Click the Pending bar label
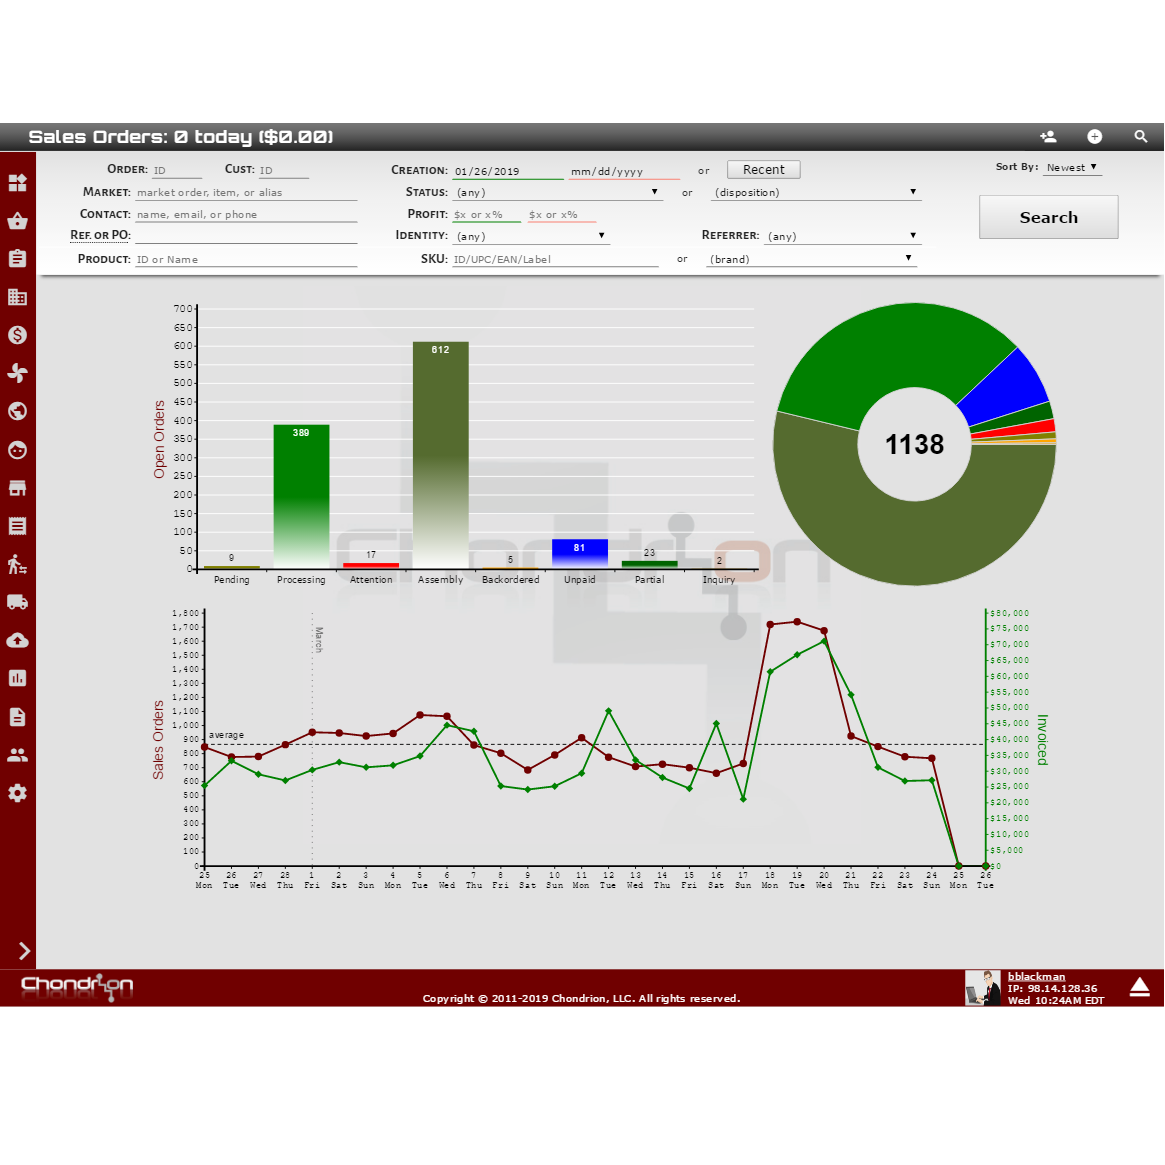The width and height of the screenshot is (1165, 1165). click(x=232, y=580)
